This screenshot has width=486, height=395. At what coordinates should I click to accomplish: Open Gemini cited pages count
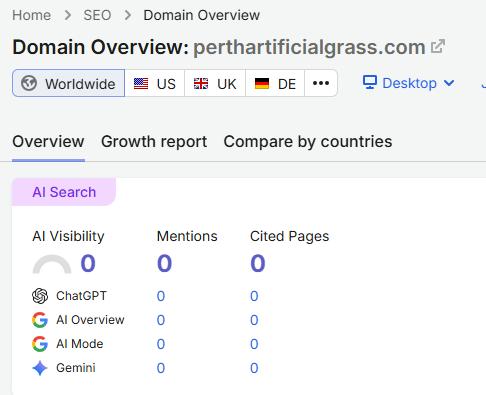(x=254, y=368)
